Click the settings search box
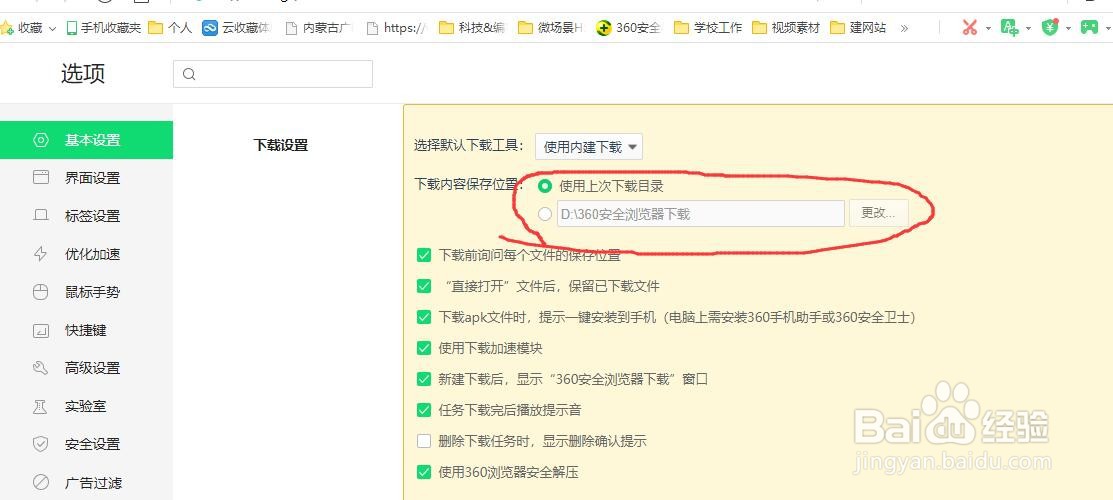Screen dimensions: 1113x500 click(x=273, y=74)
